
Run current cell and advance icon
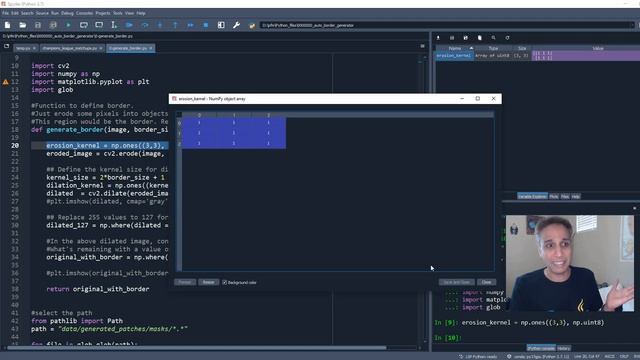click(x=99, y=25)
